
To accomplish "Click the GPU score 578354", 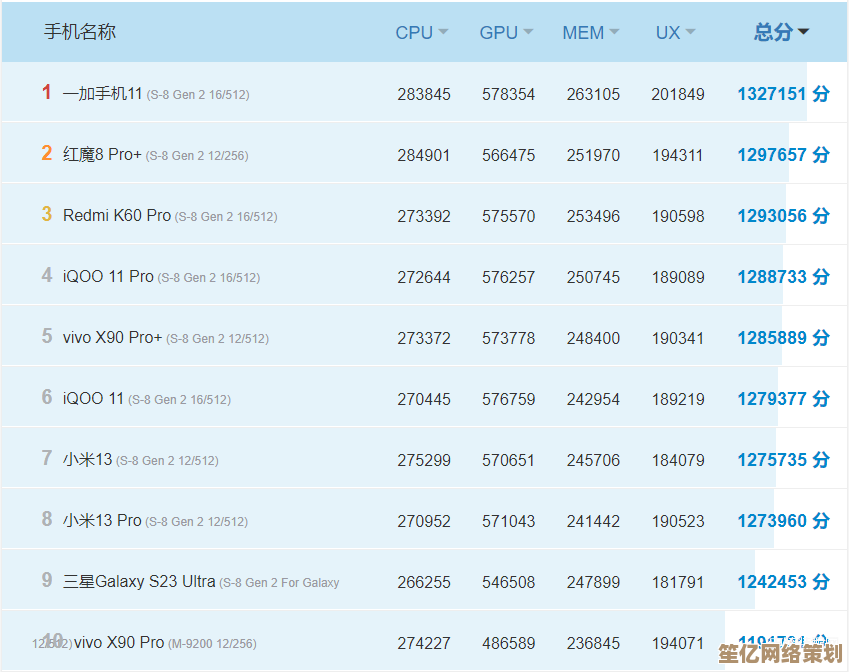I will tap(508, 94).
